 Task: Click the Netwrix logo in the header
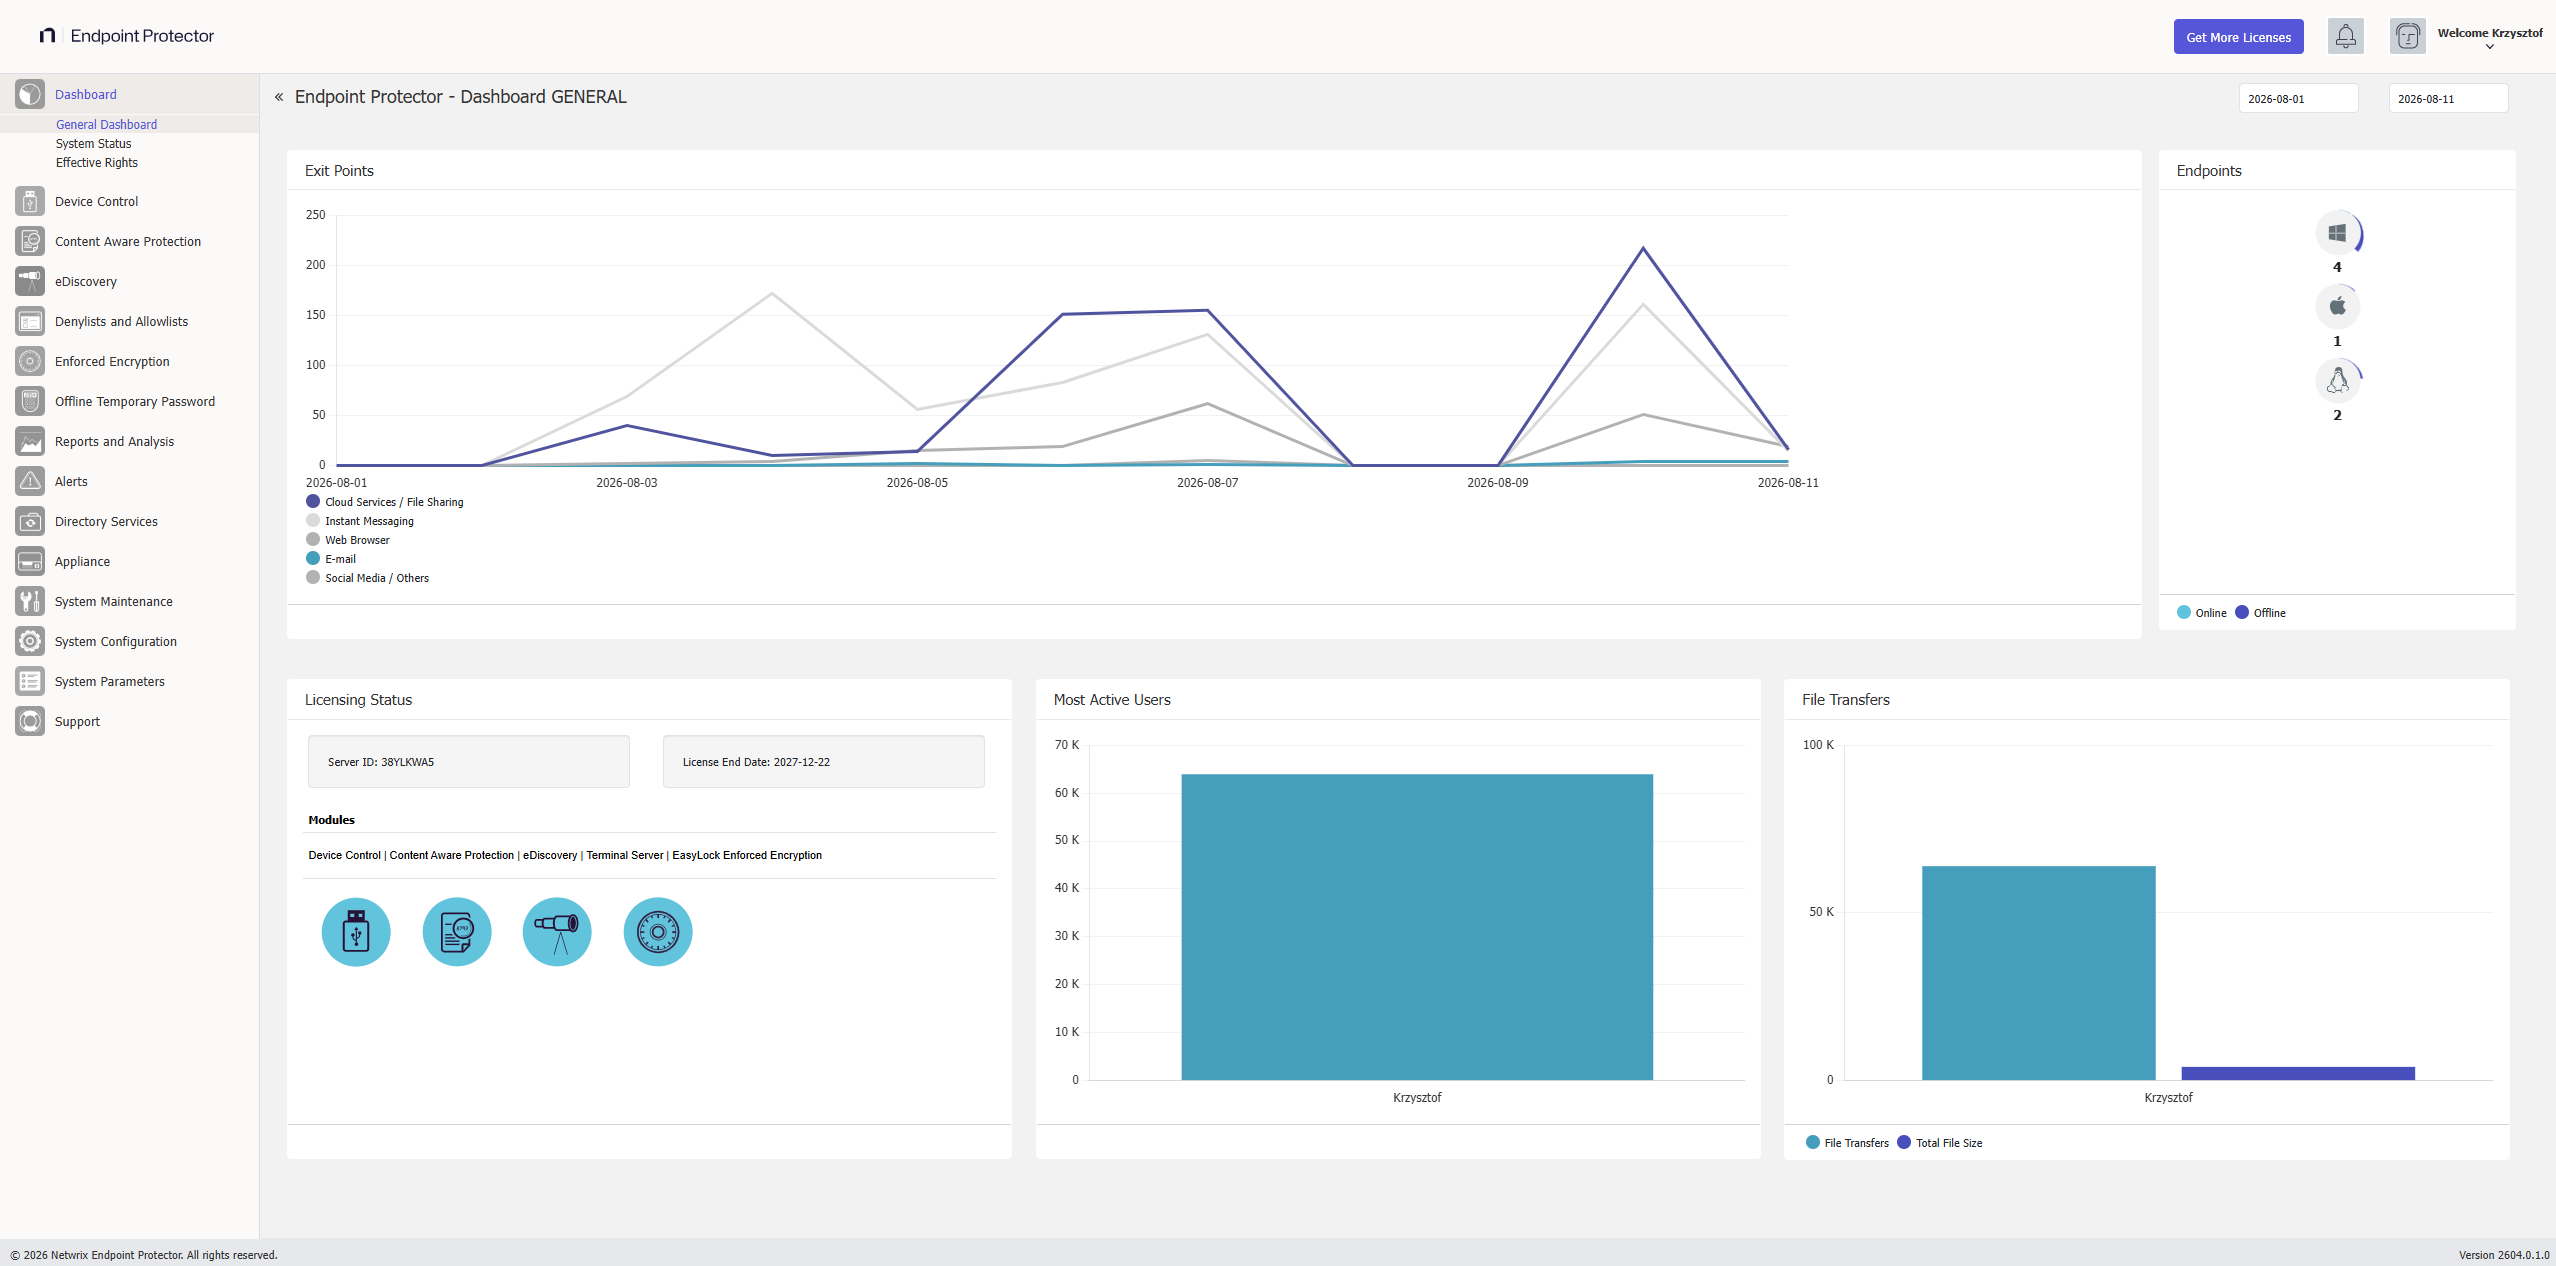47,36
